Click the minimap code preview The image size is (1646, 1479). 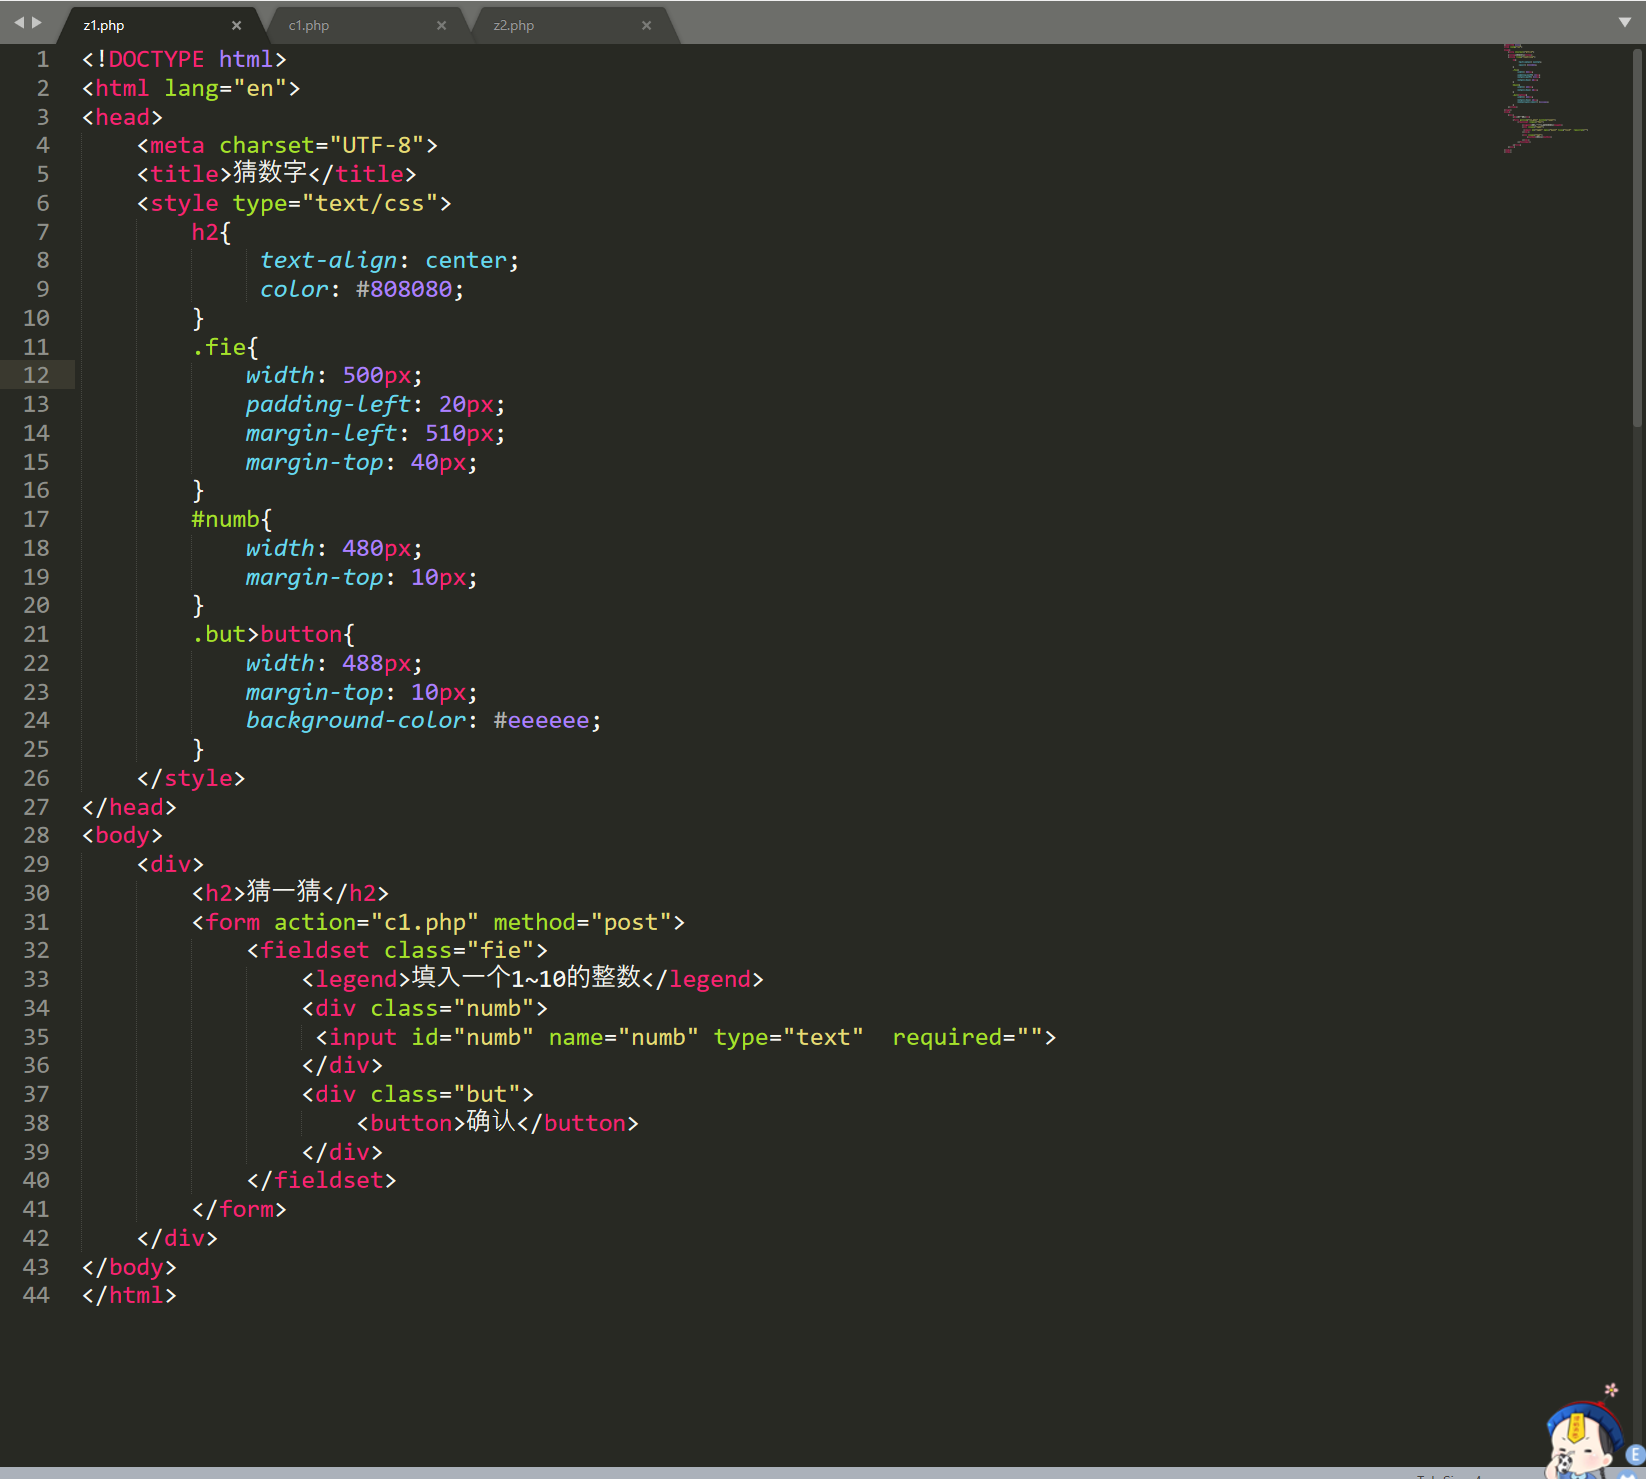point(1540,100)
